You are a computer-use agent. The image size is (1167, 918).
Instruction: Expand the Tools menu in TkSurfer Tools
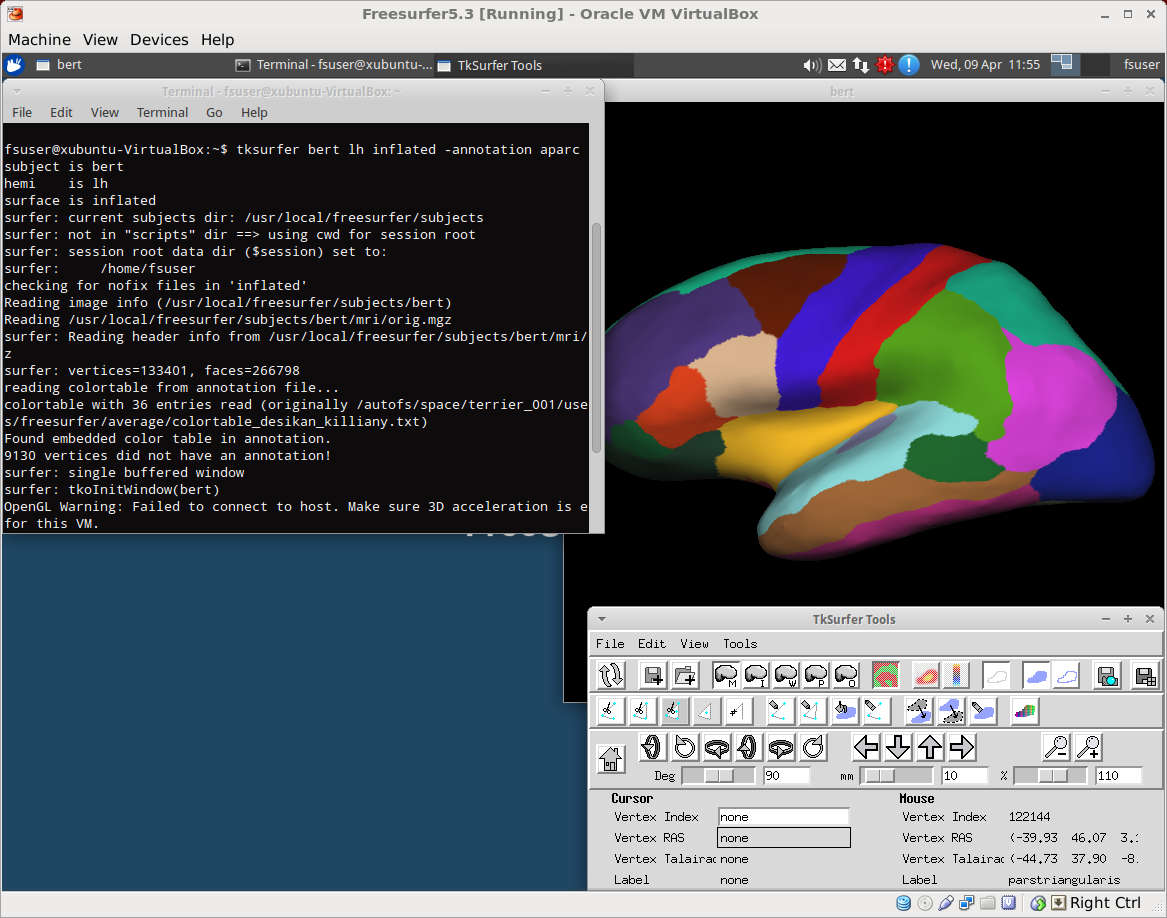740,644
